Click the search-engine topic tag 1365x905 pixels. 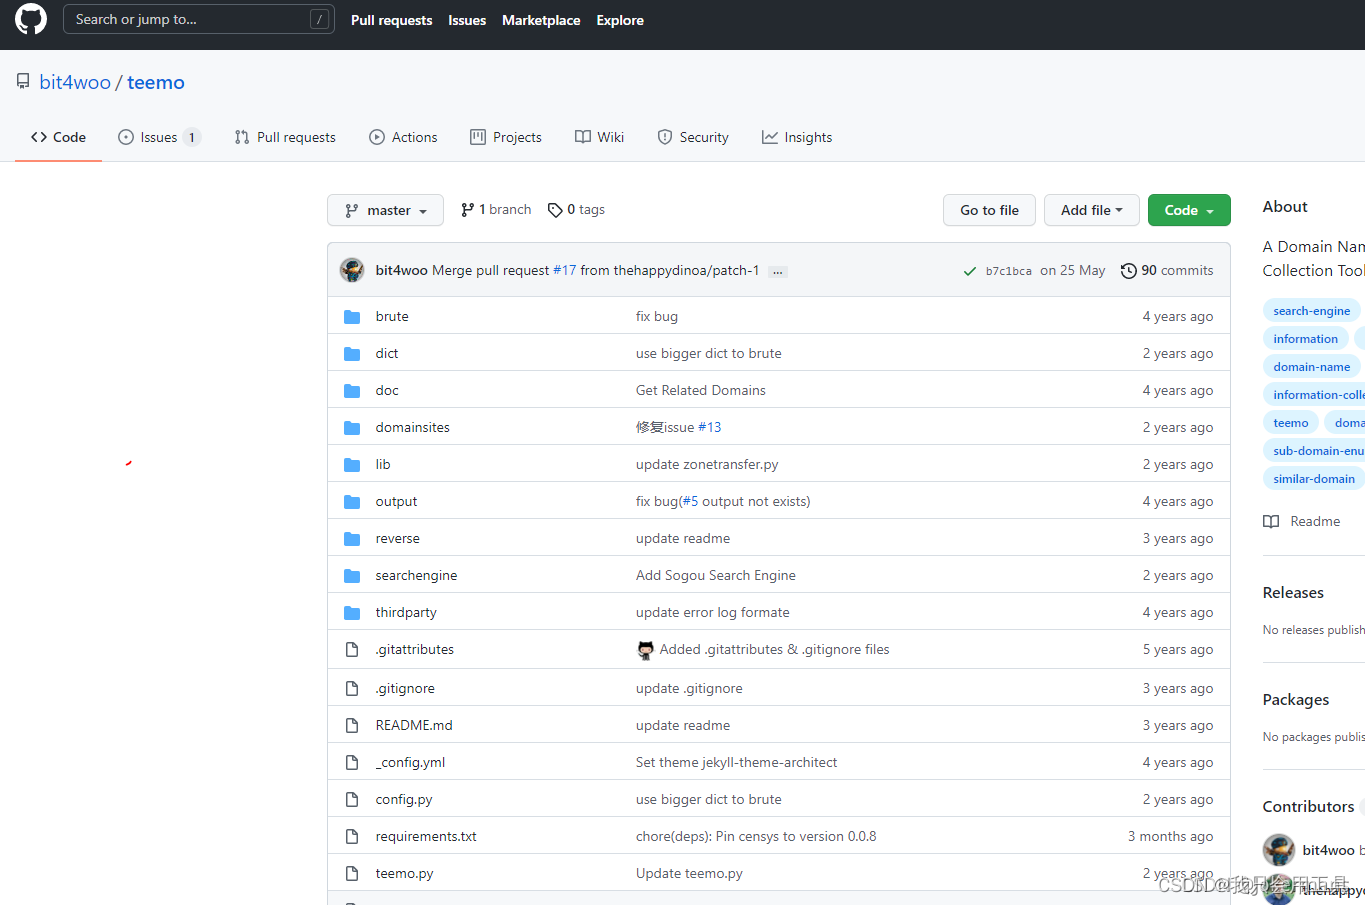coord(1311,311)
